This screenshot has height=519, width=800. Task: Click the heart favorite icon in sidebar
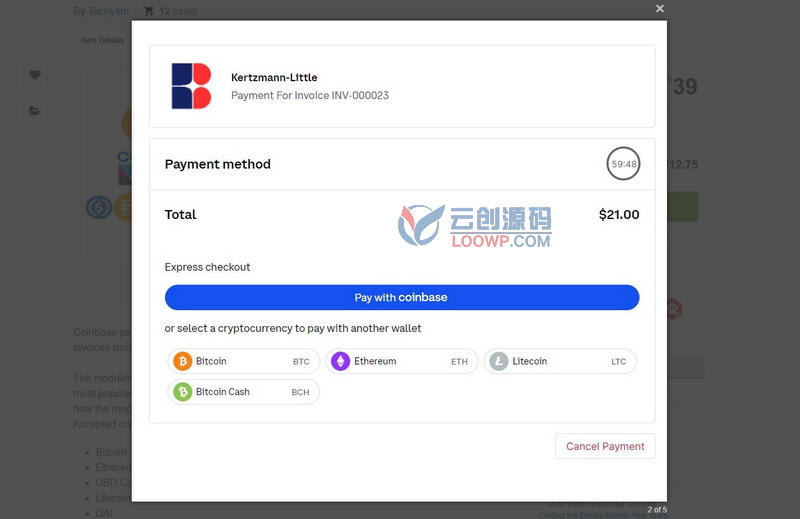pyautogui.click(x=35, y=75)
